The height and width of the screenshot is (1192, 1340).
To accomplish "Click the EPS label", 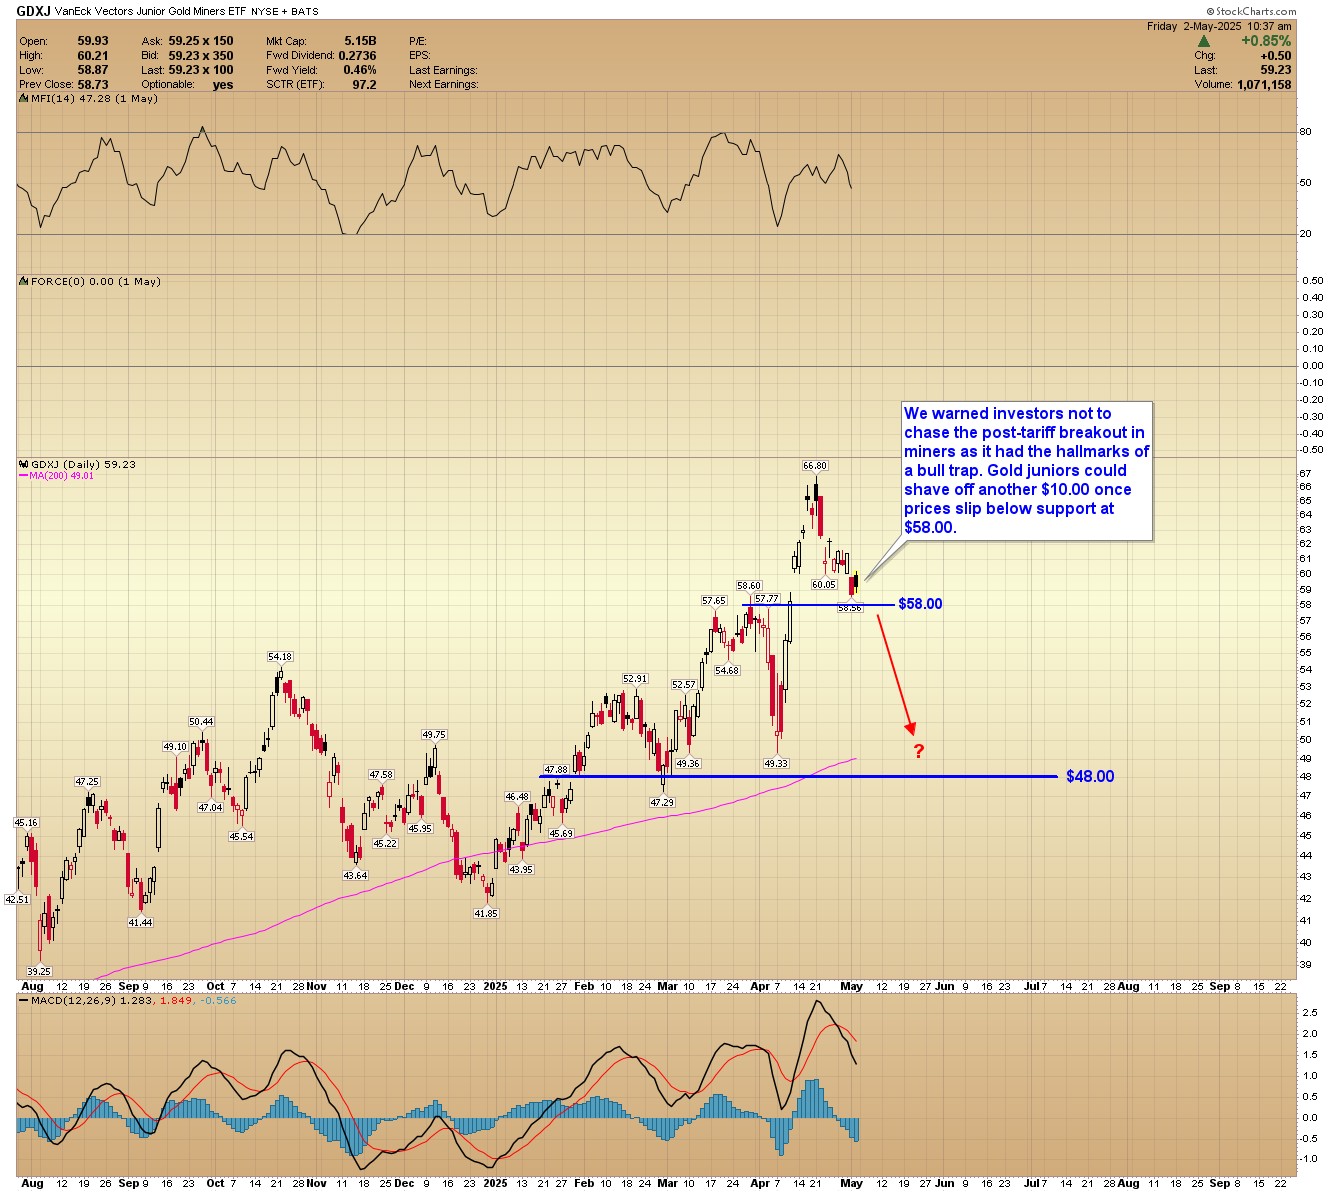I will 419,56.
